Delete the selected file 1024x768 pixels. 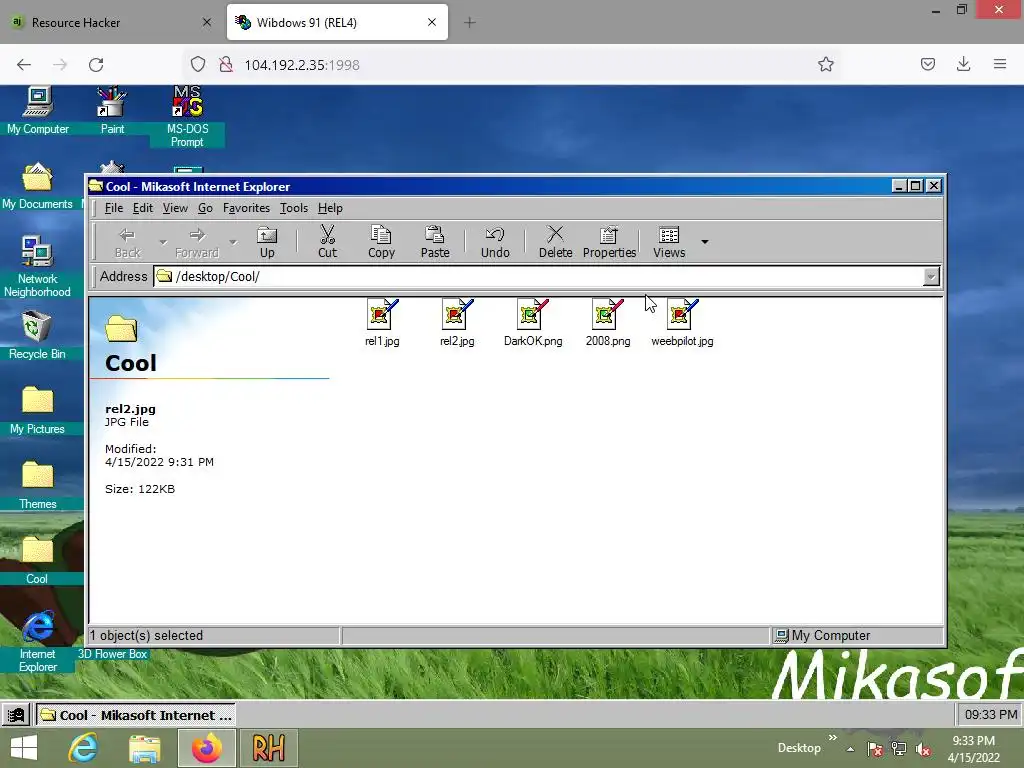point(555,242)
